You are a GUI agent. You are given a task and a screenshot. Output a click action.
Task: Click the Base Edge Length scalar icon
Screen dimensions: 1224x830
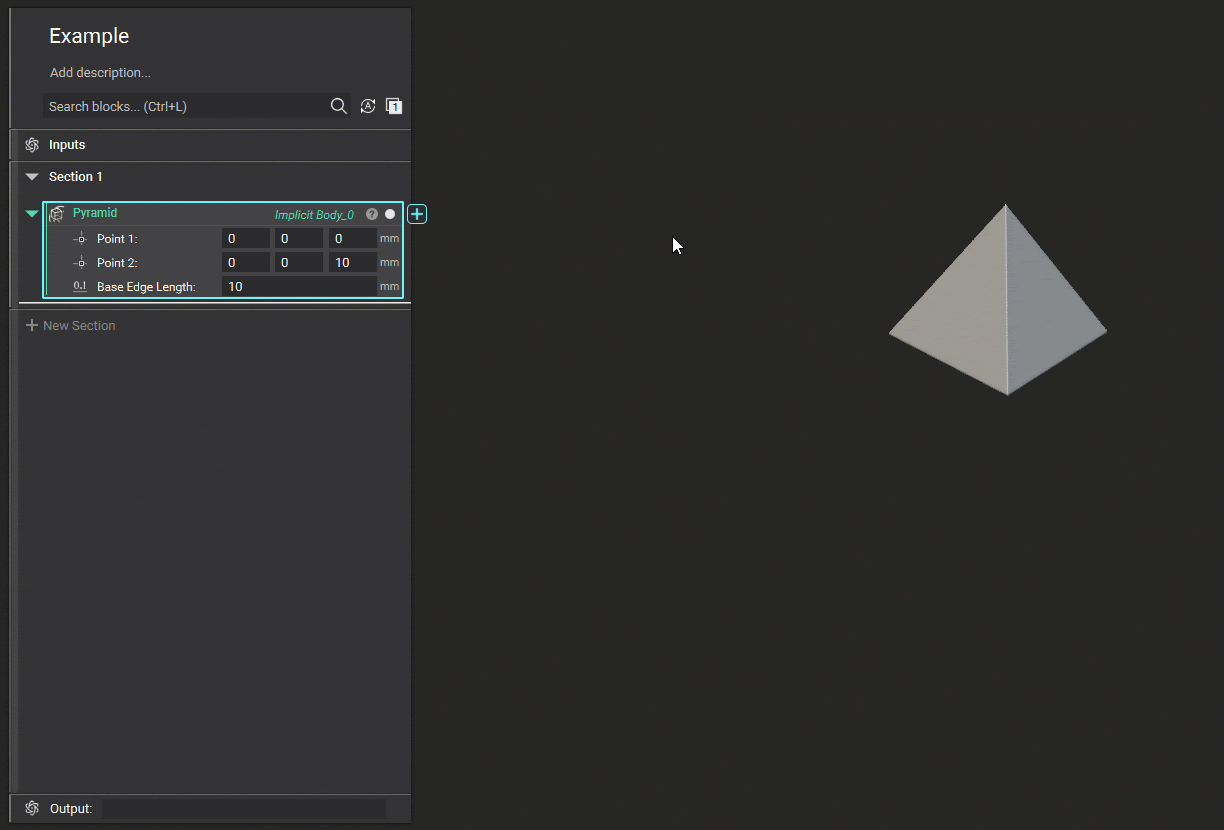pos(80,287)
